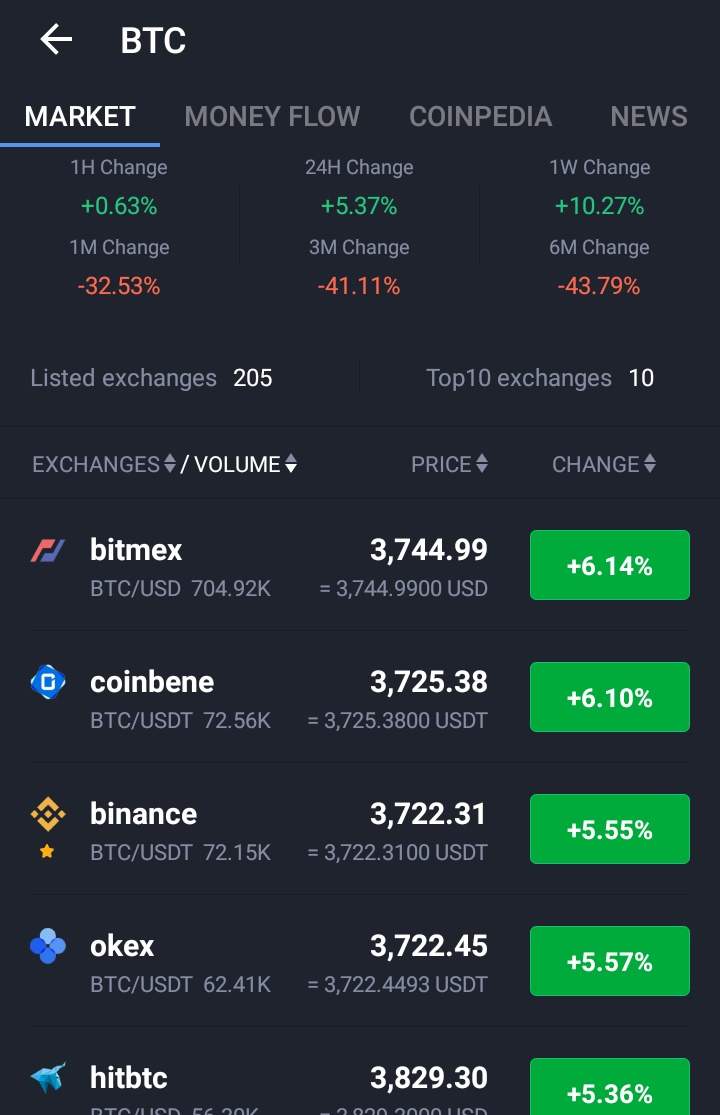This screenshot has height=1115, width=720.
Task: Tap the okex exchange logo
Action: [x=48, y=946]
